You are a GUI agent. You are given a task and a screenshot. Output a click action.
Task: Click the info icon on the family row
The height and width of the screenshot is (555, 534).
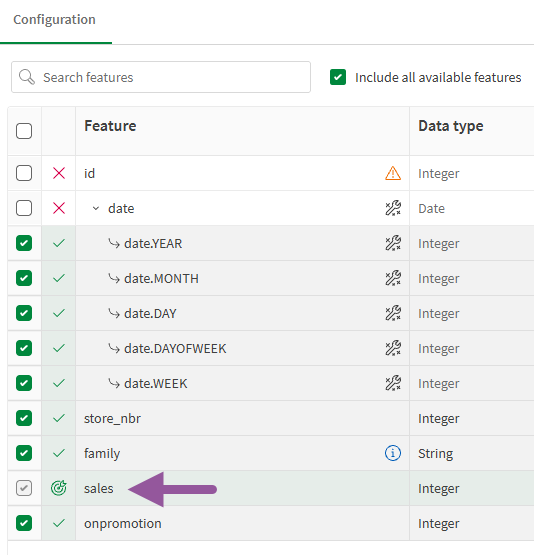pyautogui.click(x=393, y=453)
